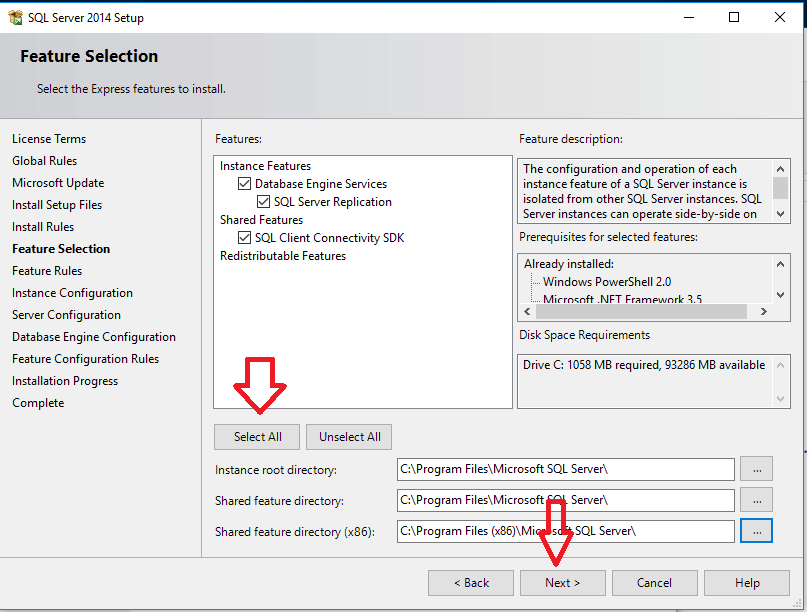Screen dimensions: 807x612
Task: Click the feature description scrollbar thumb
Action: click(x=780, y=188)
